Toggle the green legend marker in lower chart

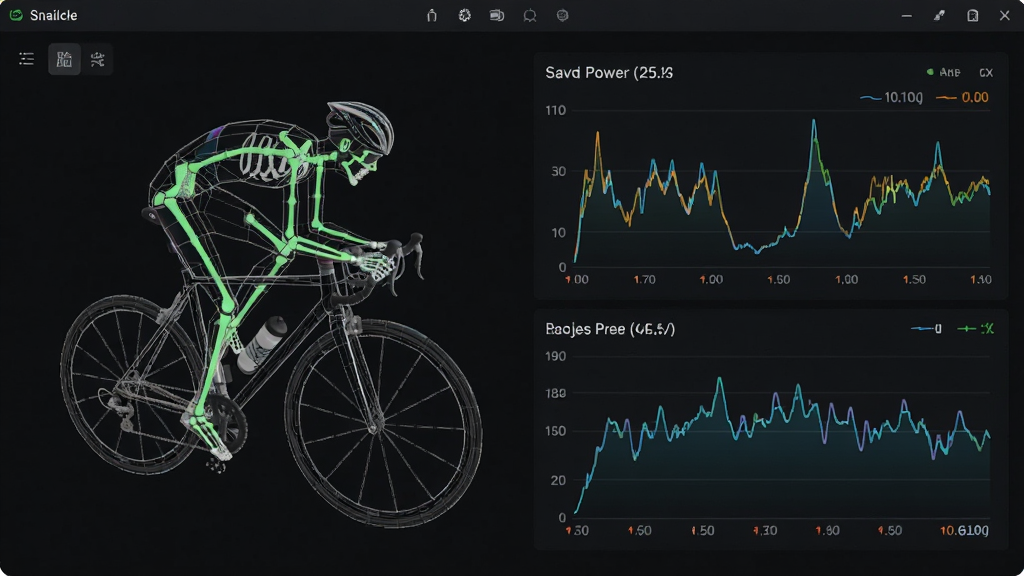[975, 328]
